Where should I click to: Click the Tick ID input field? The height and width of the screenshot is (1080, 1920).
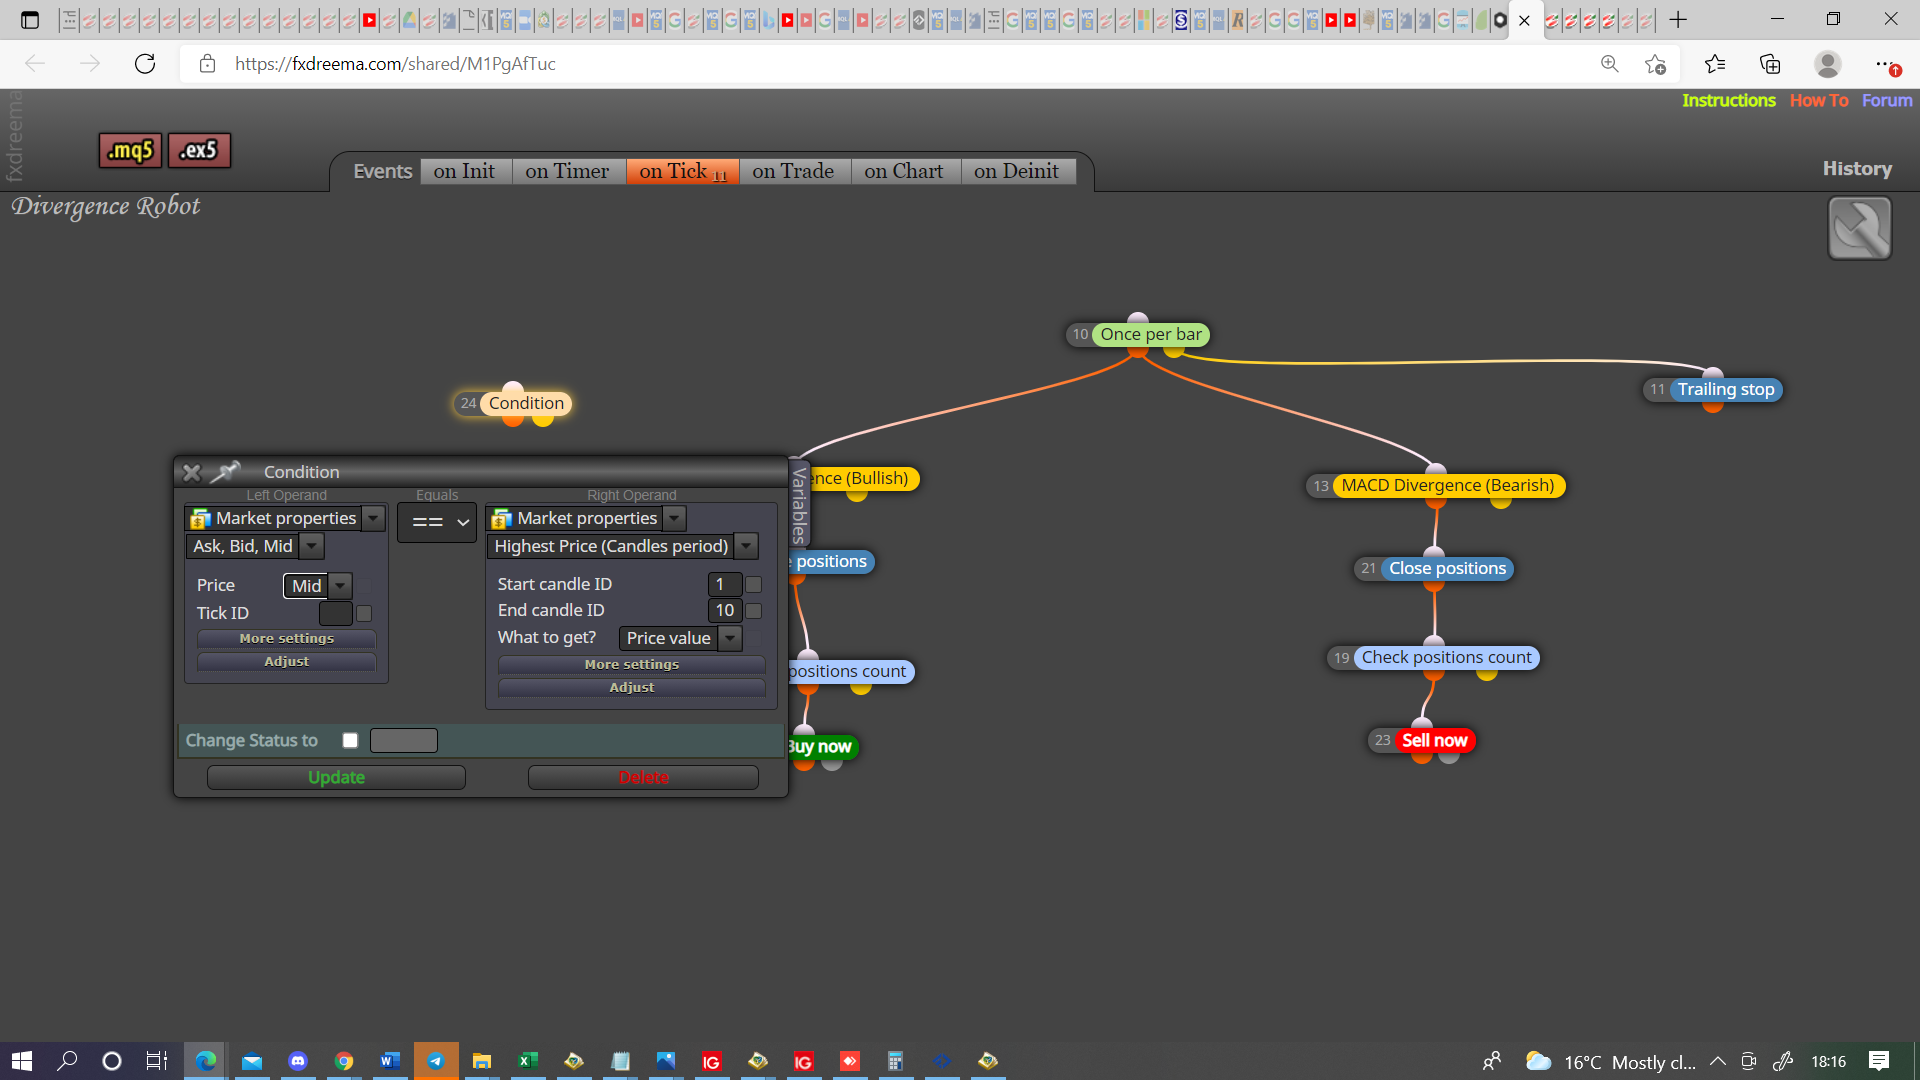click(x=335, y=613)
